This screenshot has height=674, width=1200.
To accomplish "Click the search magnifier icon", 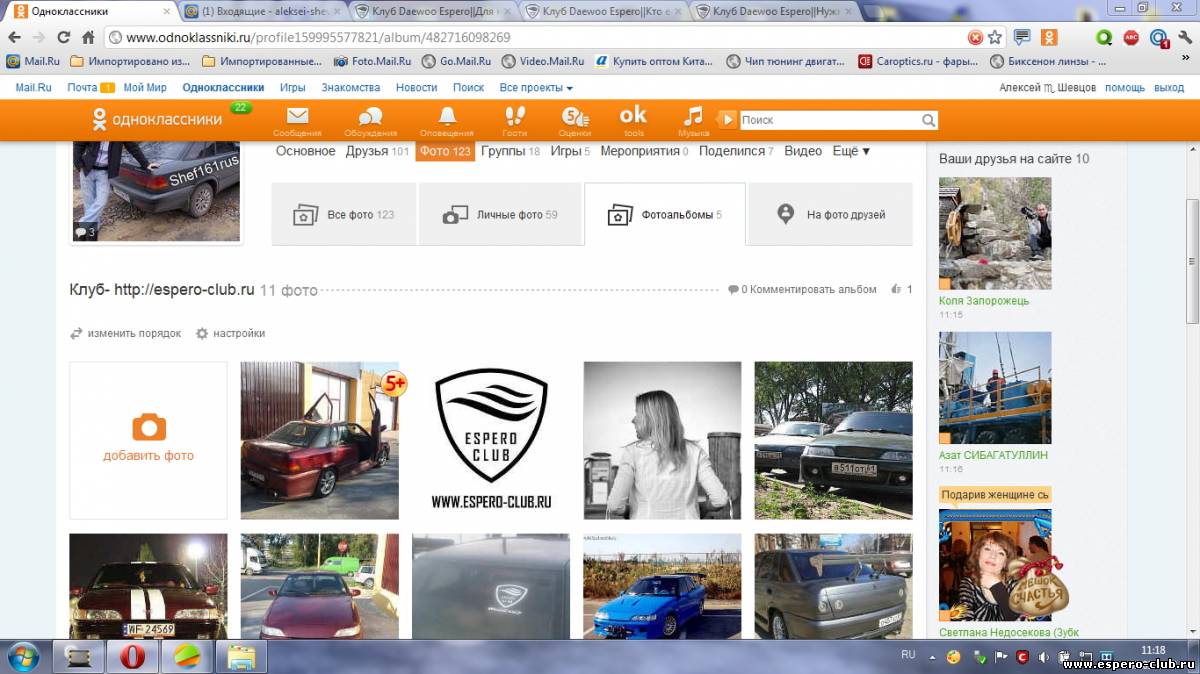I will click(928, 120).
